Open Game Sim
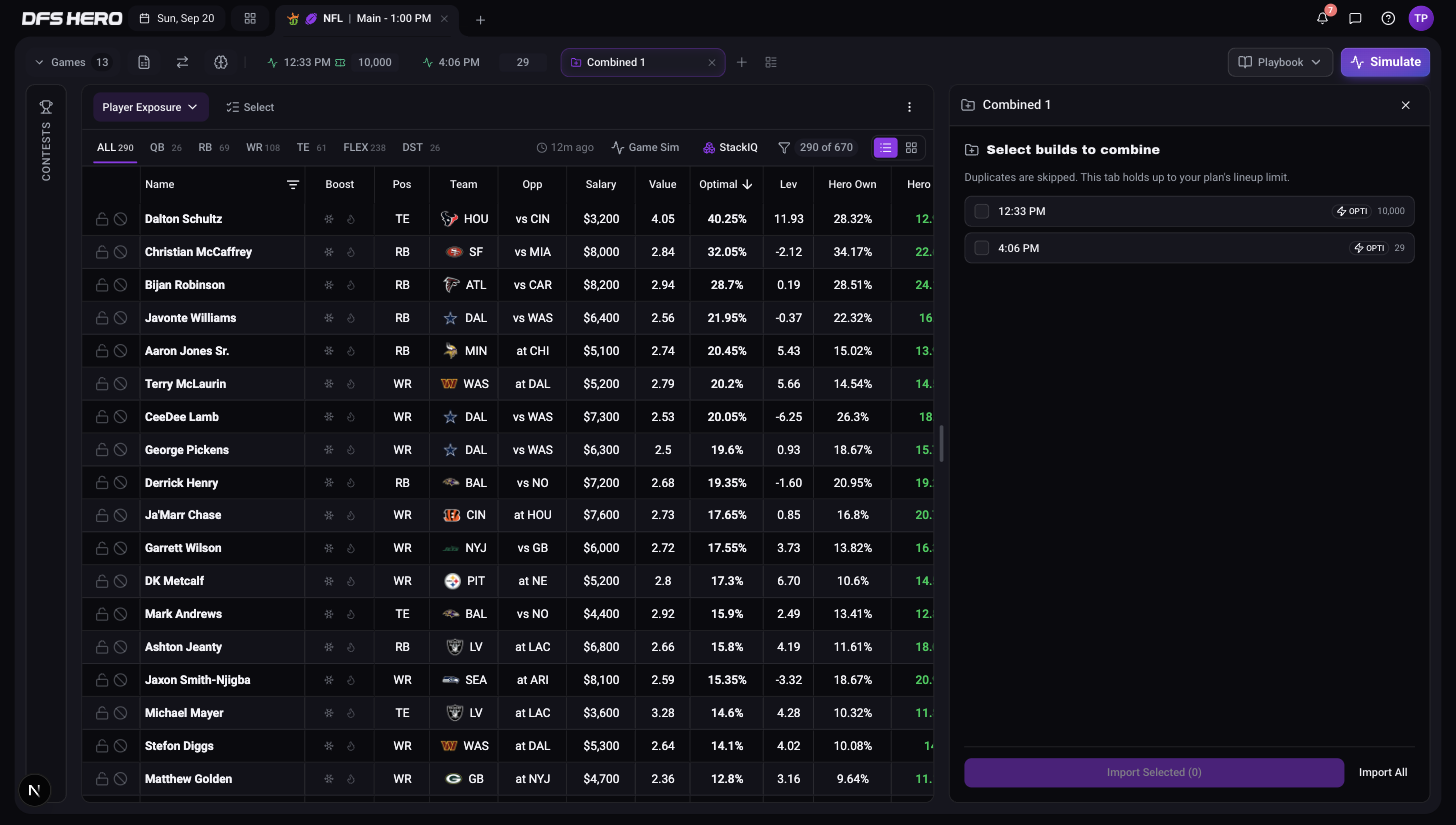 tap(645, 147)
